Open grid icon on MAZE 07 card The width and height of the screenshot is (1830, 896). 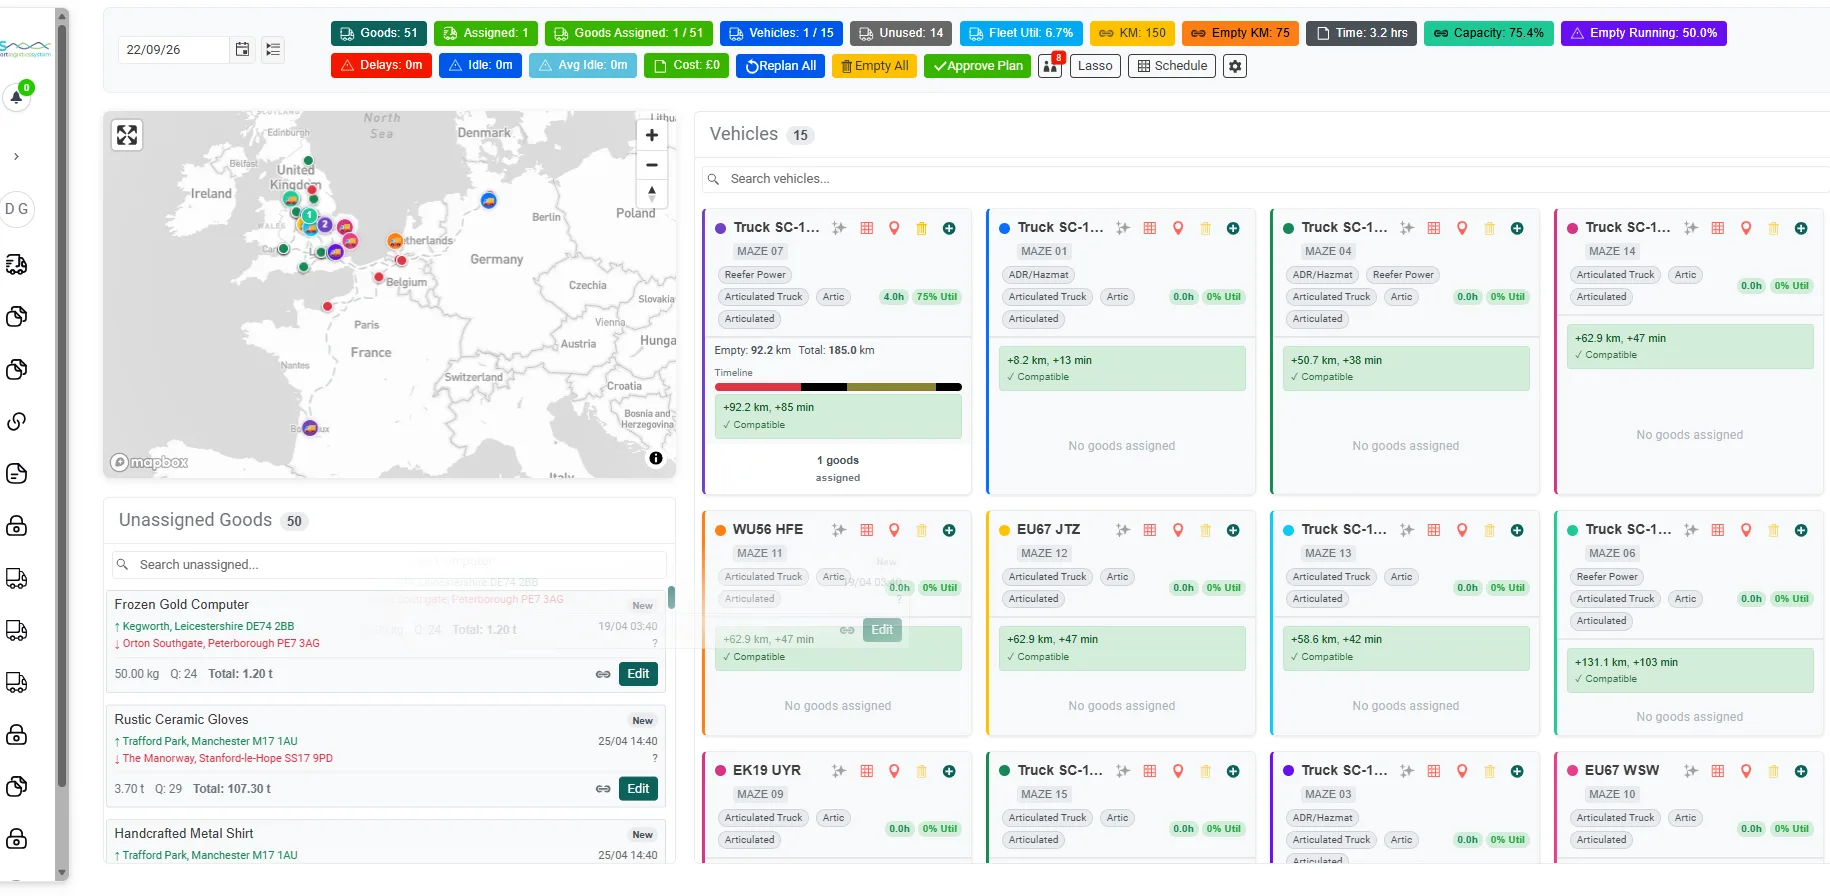[x=867, y=228]
